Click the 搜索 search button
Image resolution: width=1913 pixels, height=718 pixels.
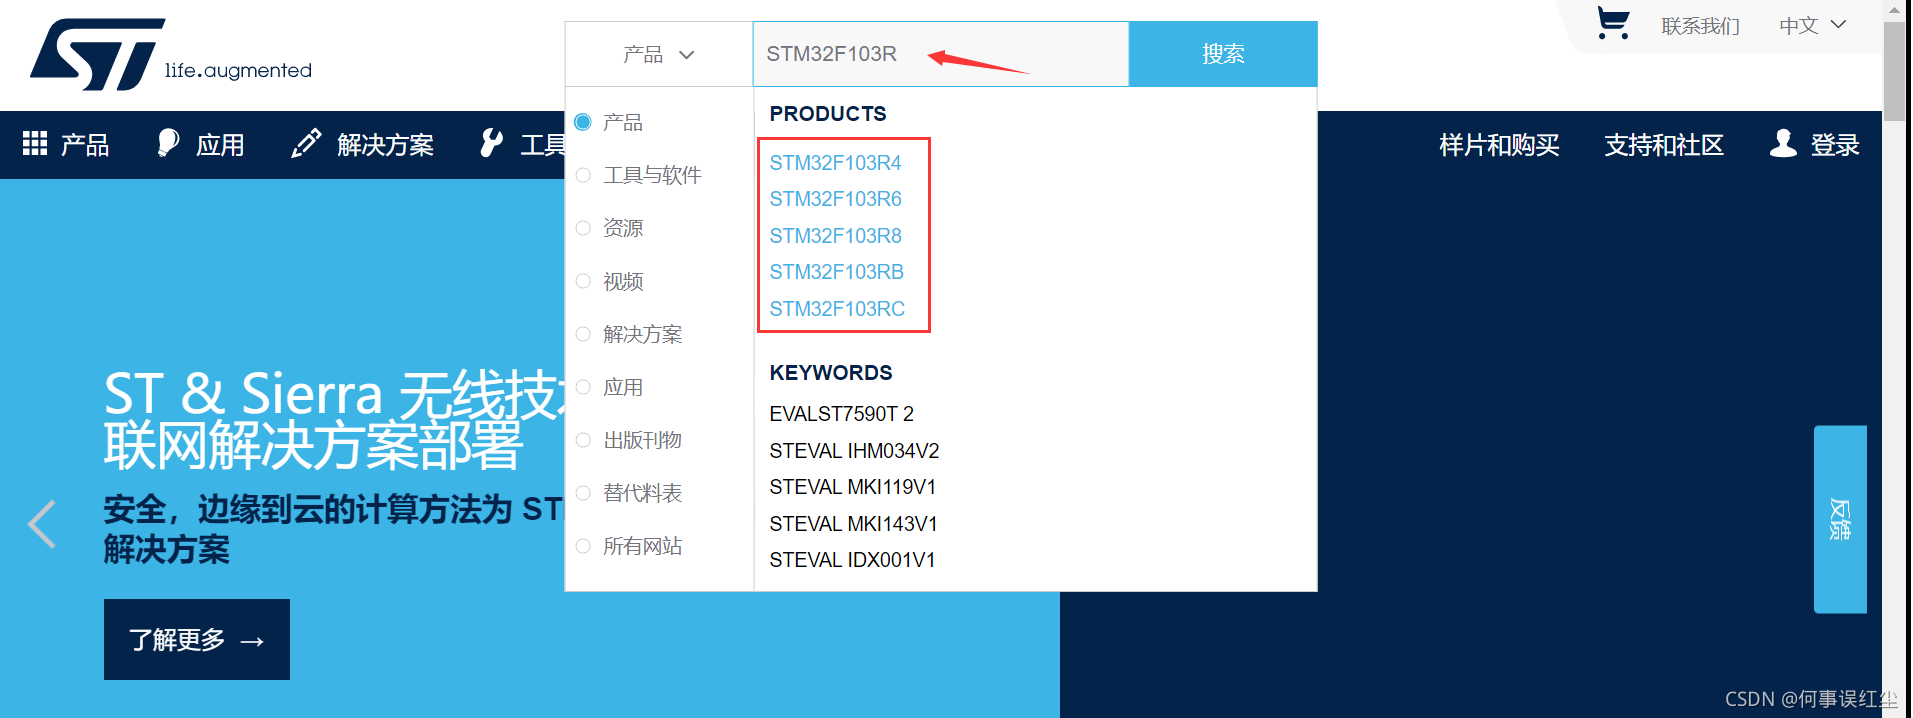click(1223, 54)
